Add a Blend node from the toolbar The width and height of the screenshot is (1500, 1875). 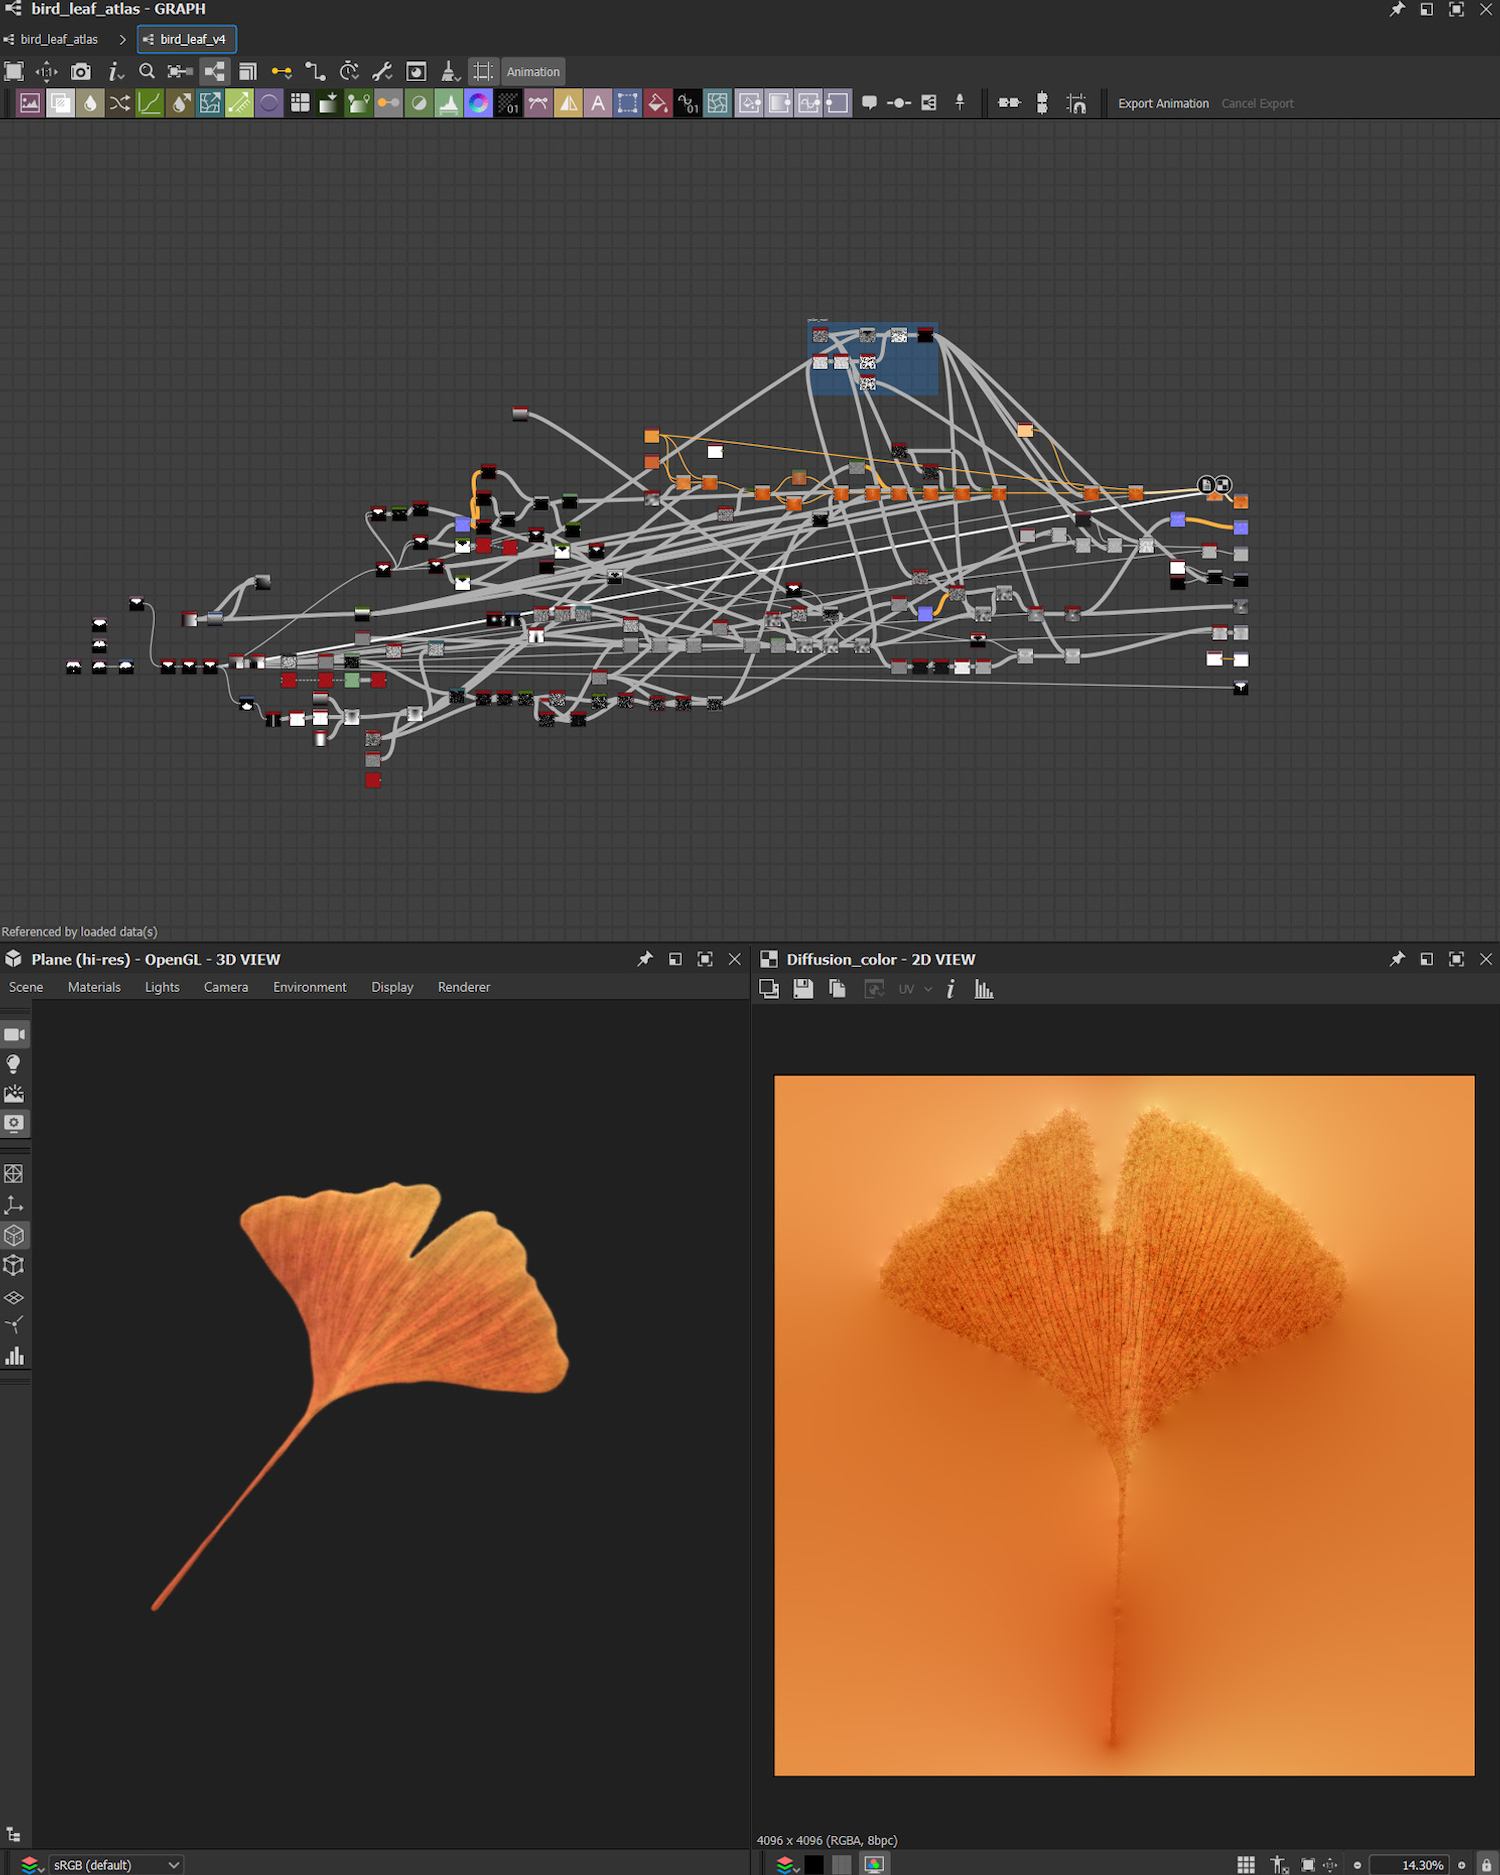point(60,103)
